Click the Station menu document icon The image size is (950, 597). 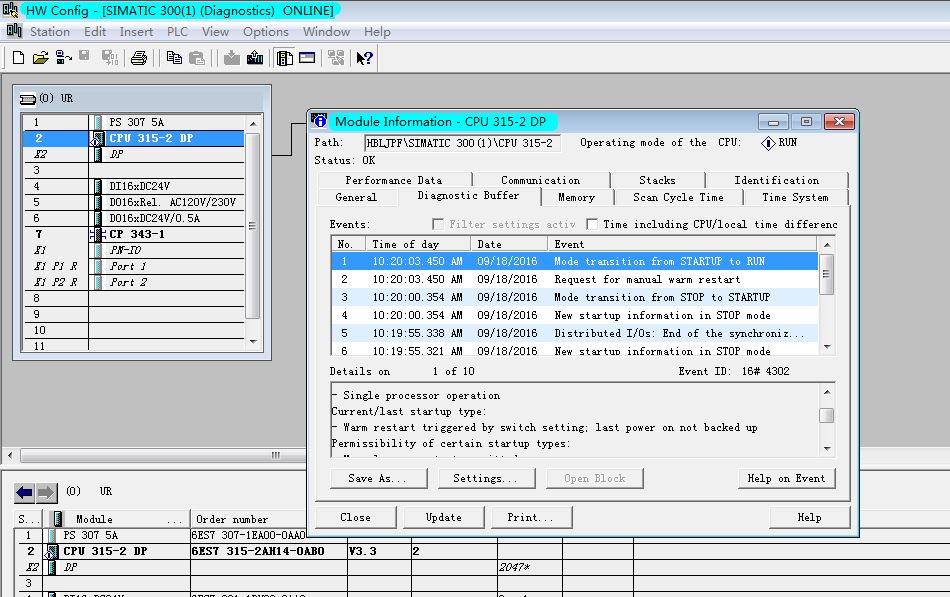pyautogui.click(x=14, y=30)
